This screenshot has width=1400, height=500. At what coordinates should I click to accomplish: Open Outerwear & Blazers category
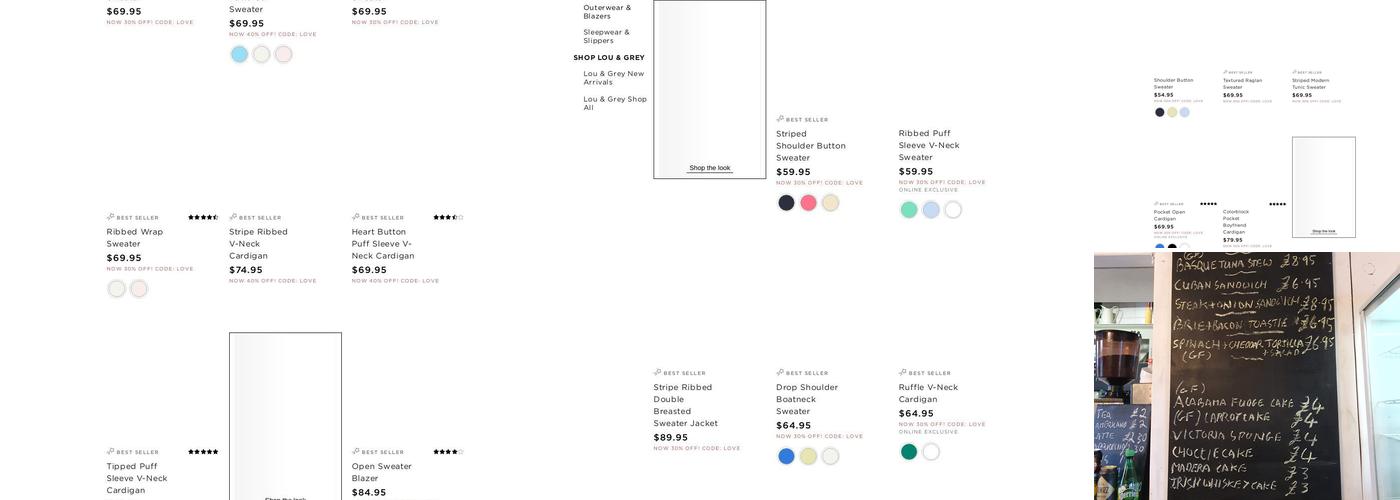(x=607, y=12)
